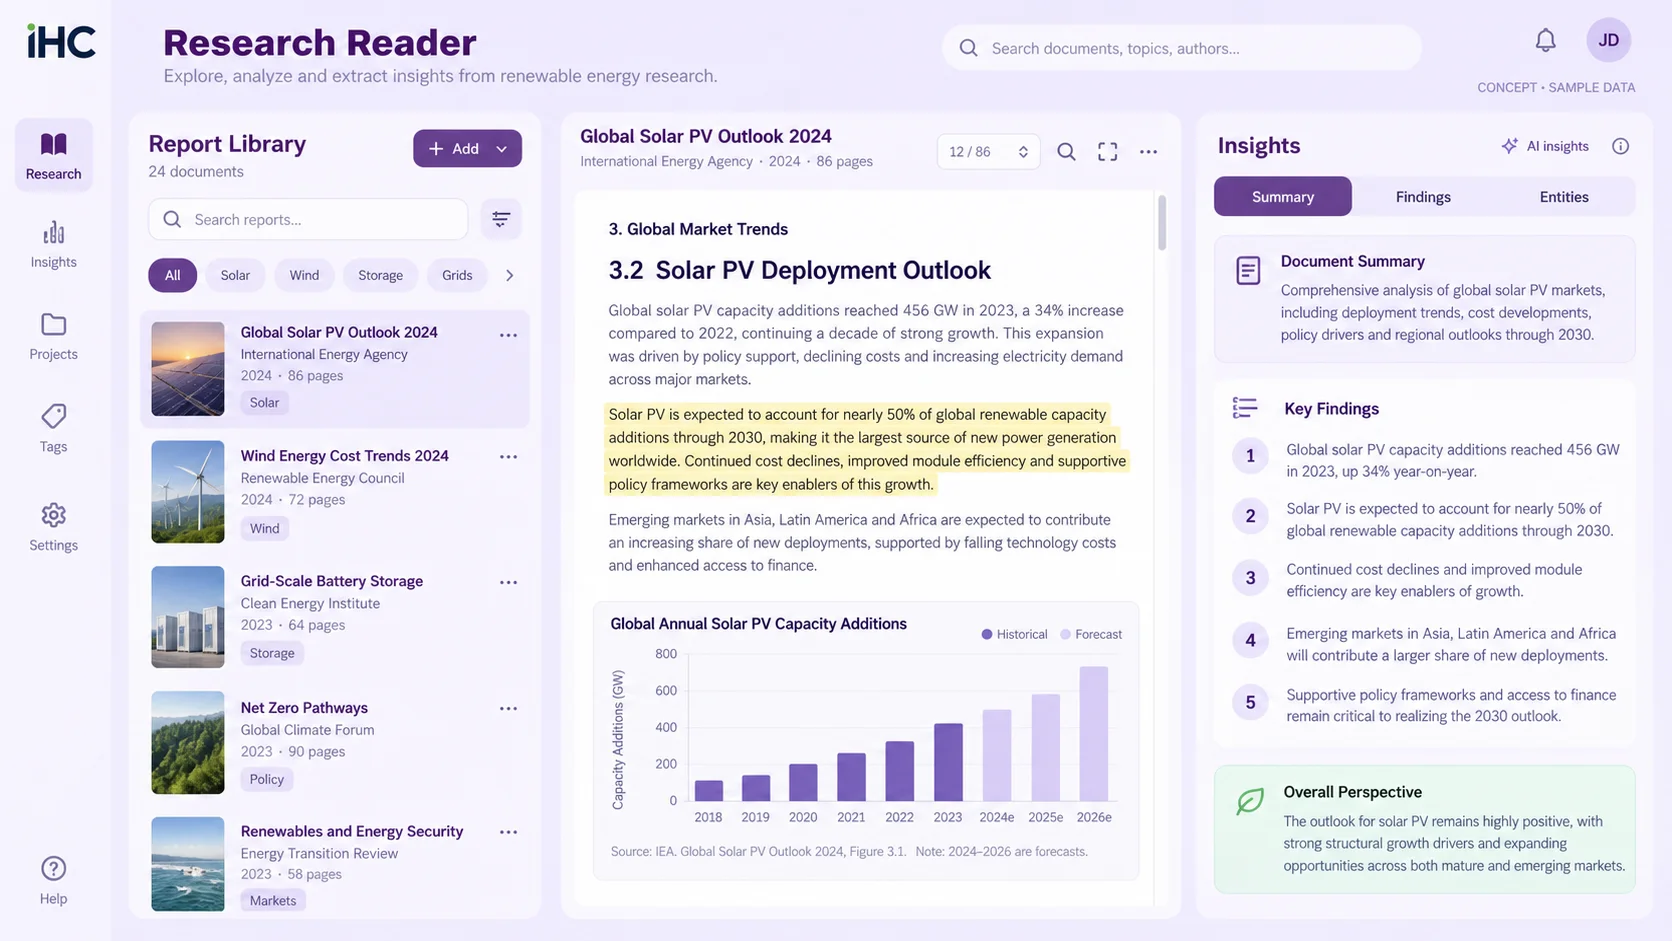Open Tags in the left sidebar

pos(54,428)
